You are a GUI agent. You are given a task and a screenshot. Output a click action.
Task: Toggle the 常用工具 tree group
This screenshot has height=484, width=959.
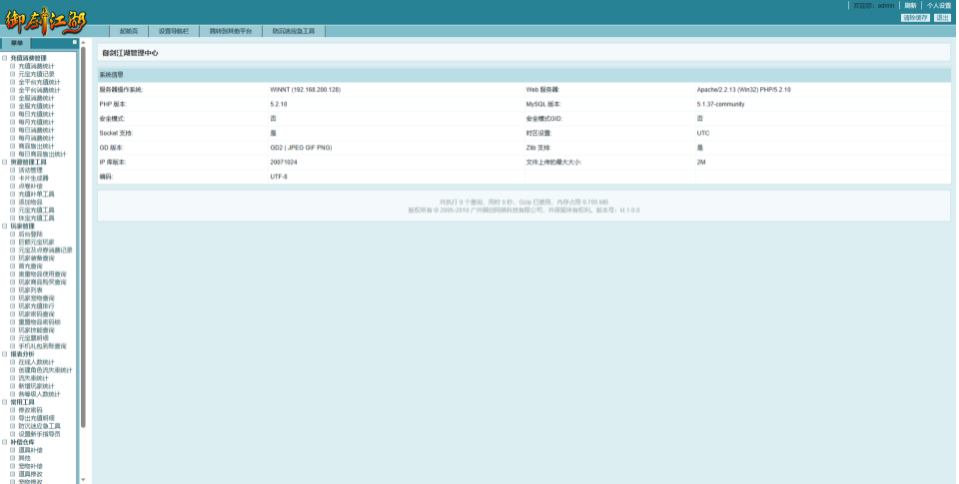click(x=5, y=402)
